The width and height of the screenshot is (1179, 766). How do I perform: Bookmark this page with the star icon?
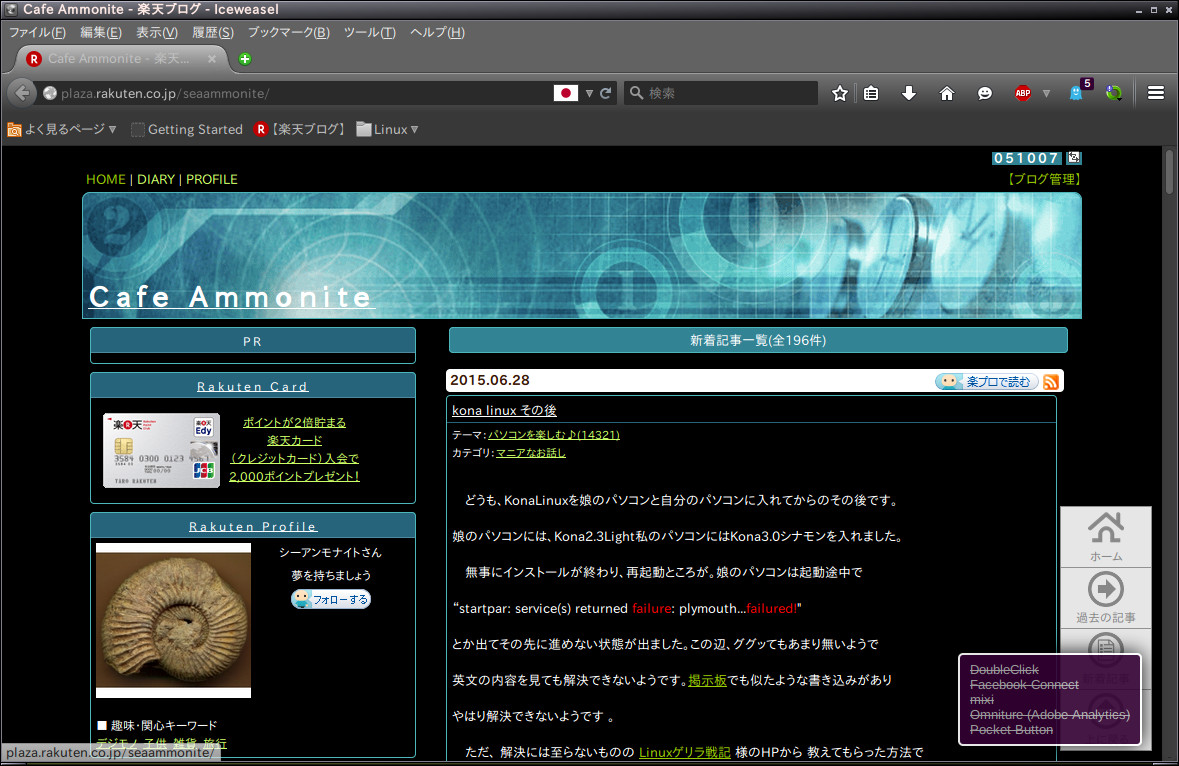tap(840, 93)
